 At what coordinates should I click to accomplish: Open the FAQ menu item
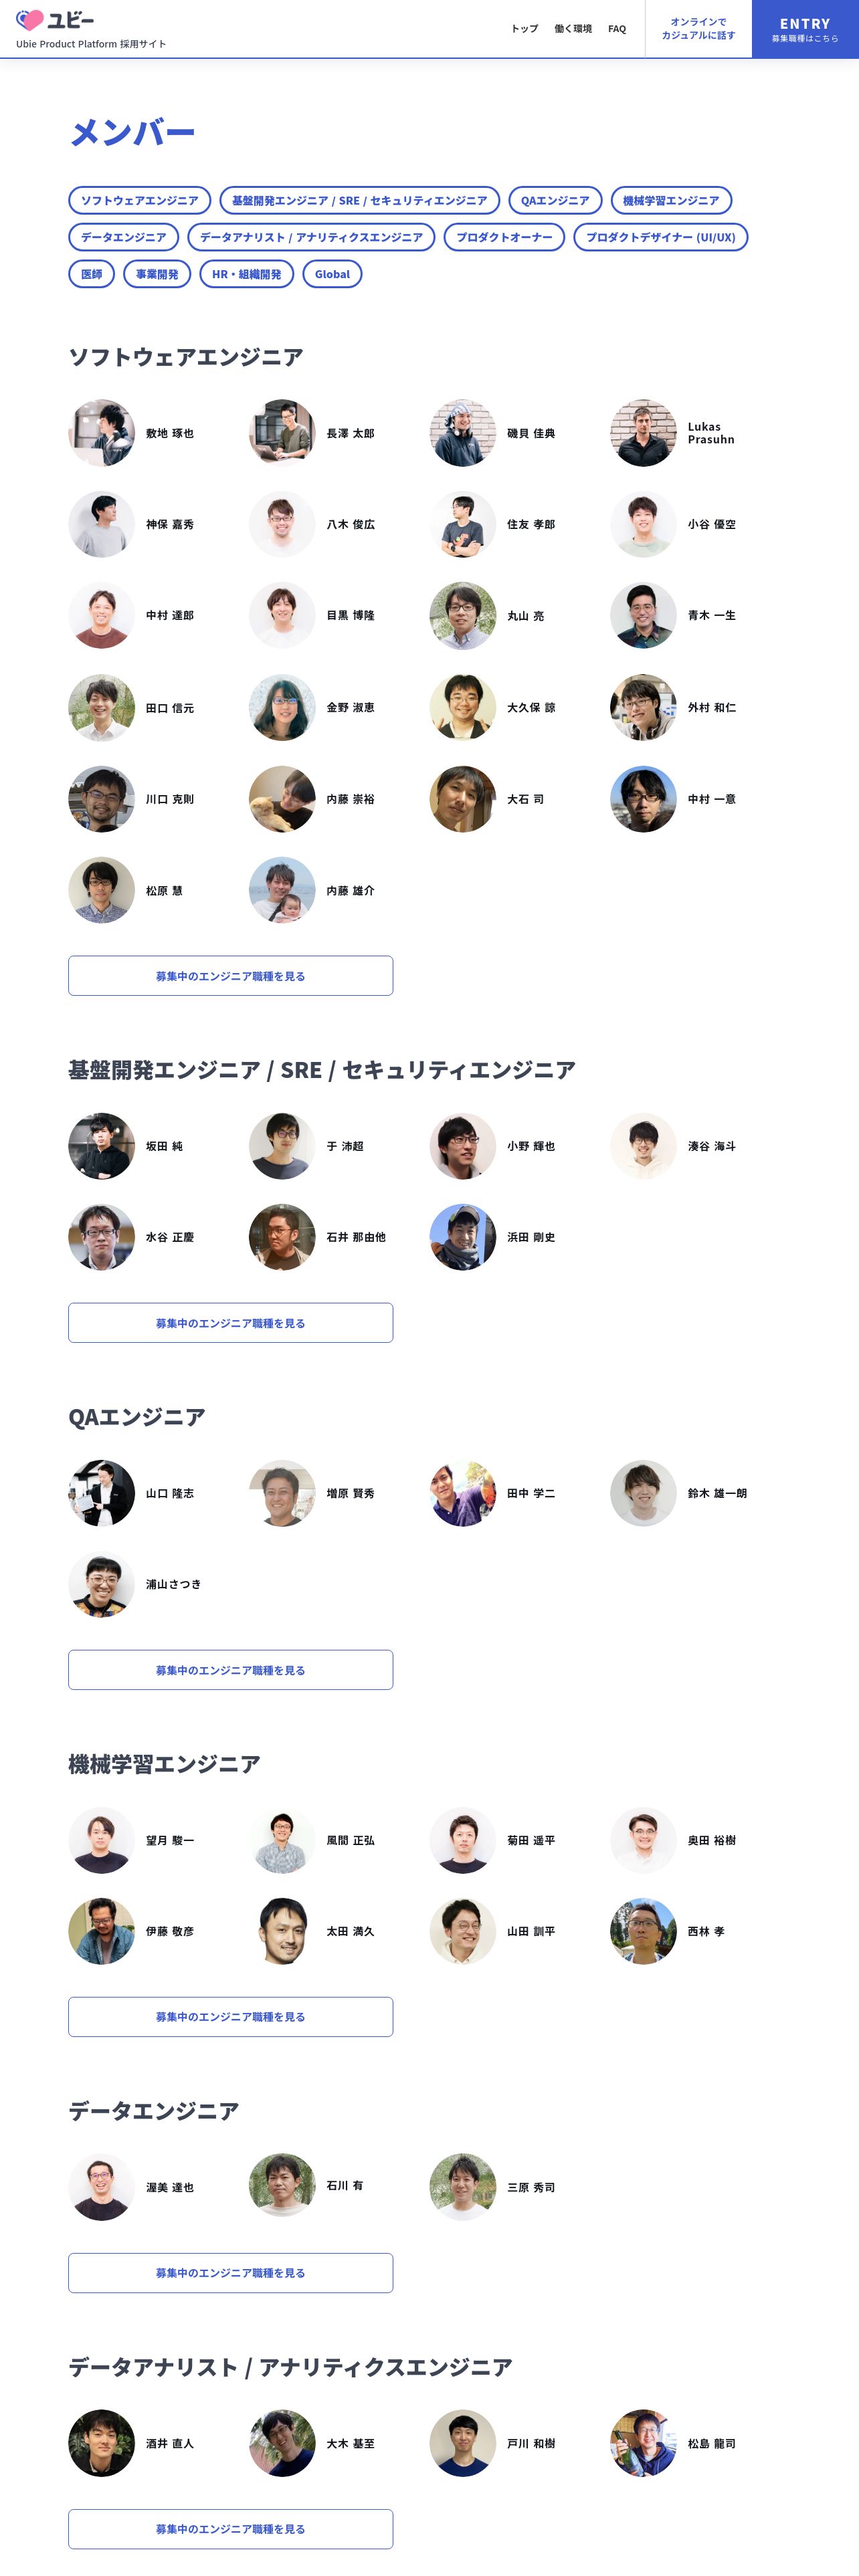(x=617, y=29)
